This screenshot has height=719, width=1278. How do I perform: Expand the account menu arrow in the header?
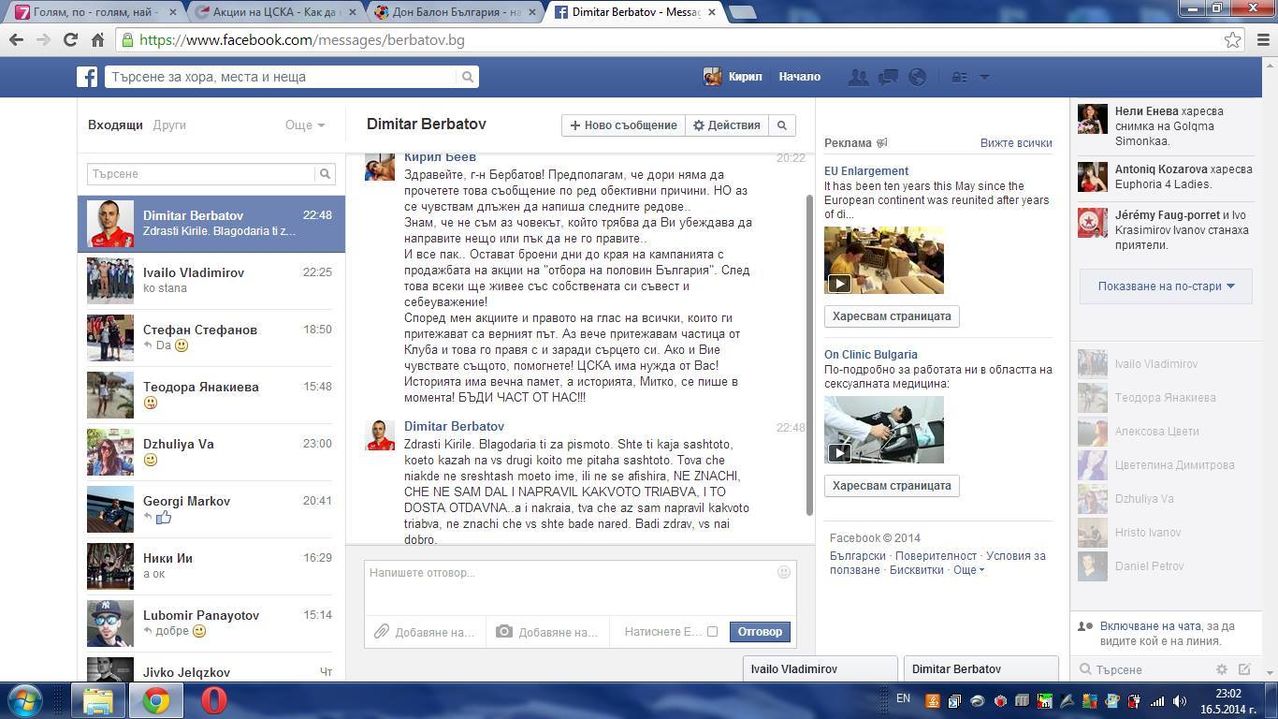click(x=984, y=77)
